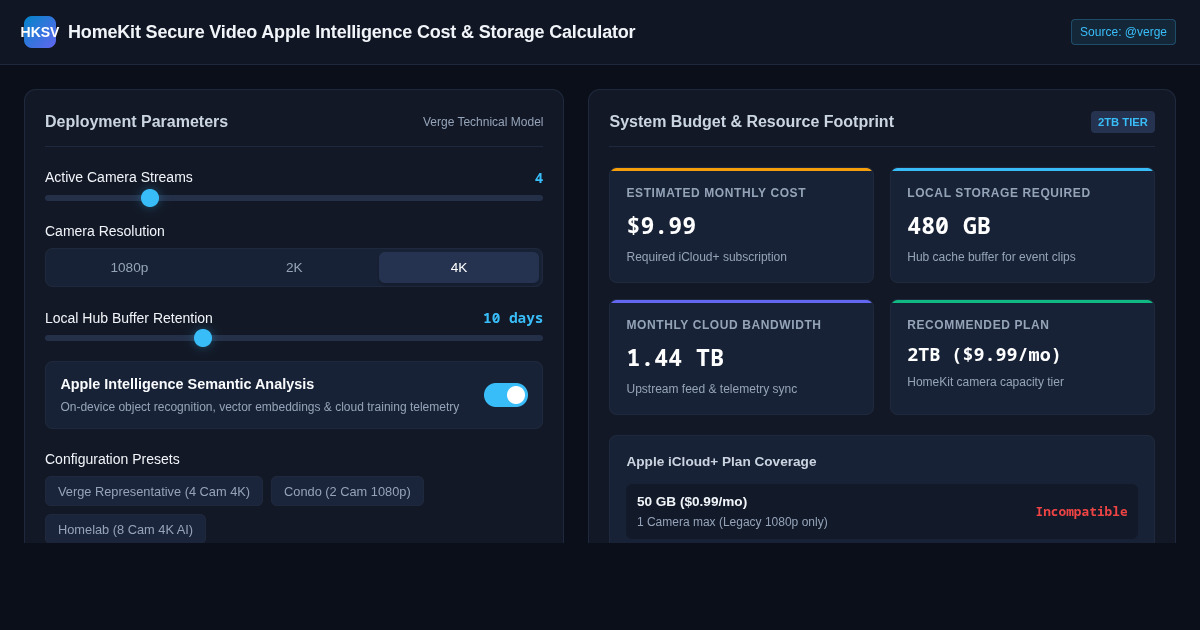Click the page title HomeKit Secure Video calculator

pyautogui.click(x=351, y=32)
